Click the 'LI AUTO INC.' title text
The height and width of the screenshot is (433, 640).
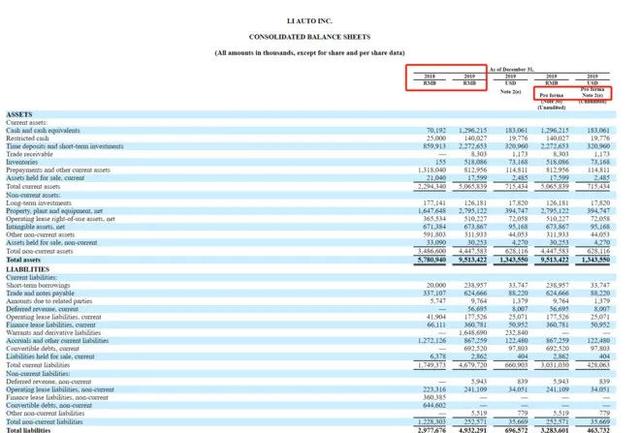tap(309, 21)
